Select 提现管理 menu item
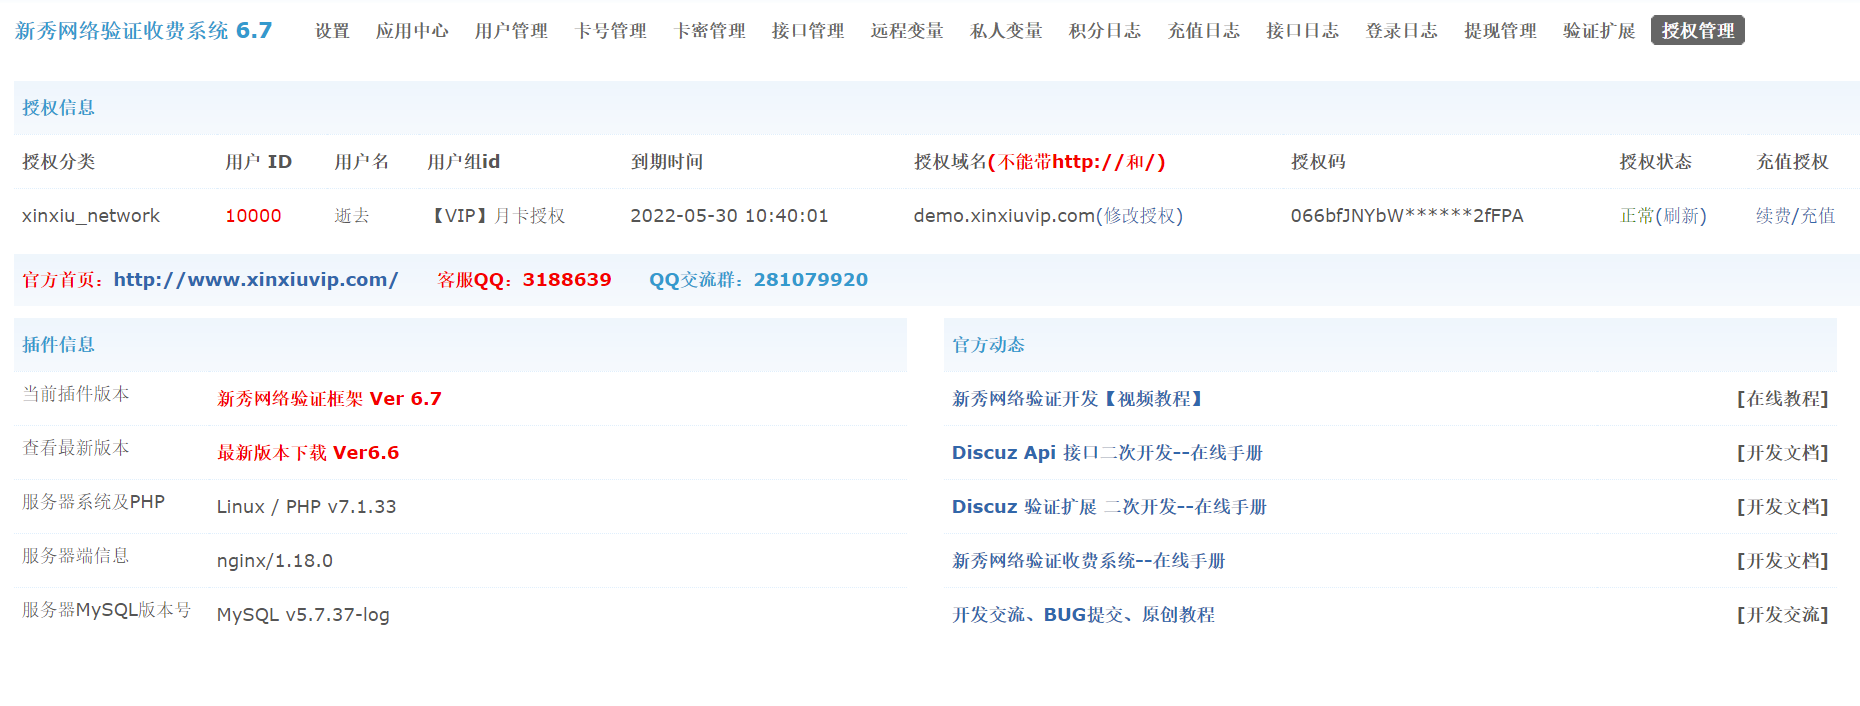 (1501, 31)
